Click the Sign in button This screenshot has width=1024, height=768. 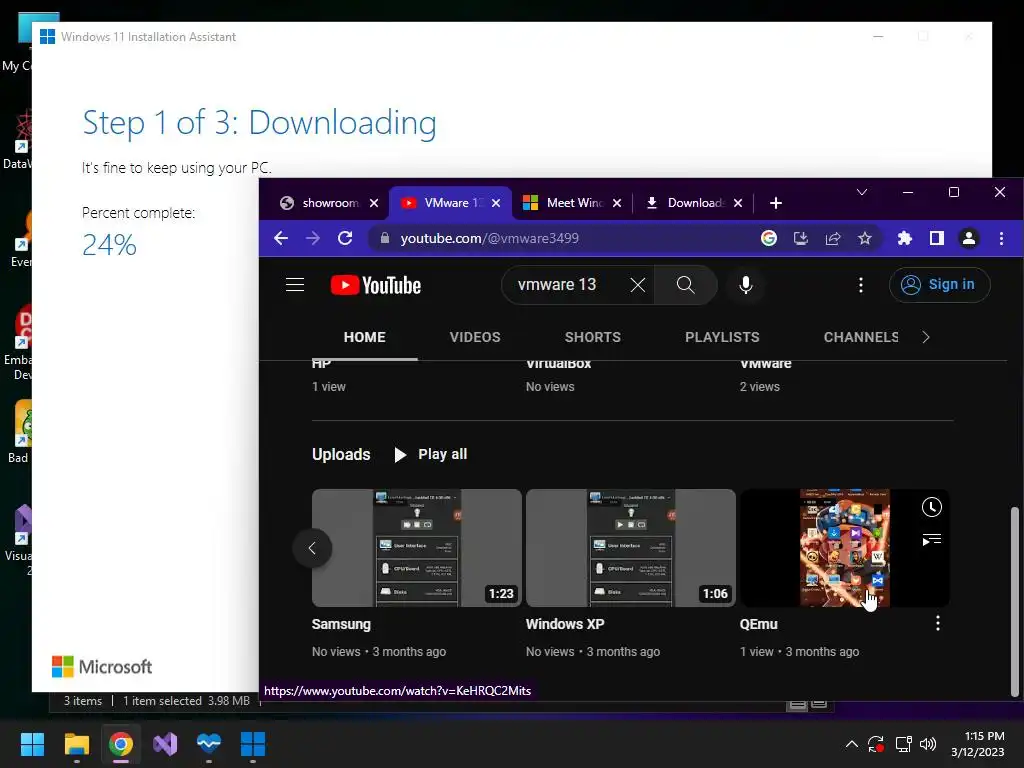click(939, 285)
